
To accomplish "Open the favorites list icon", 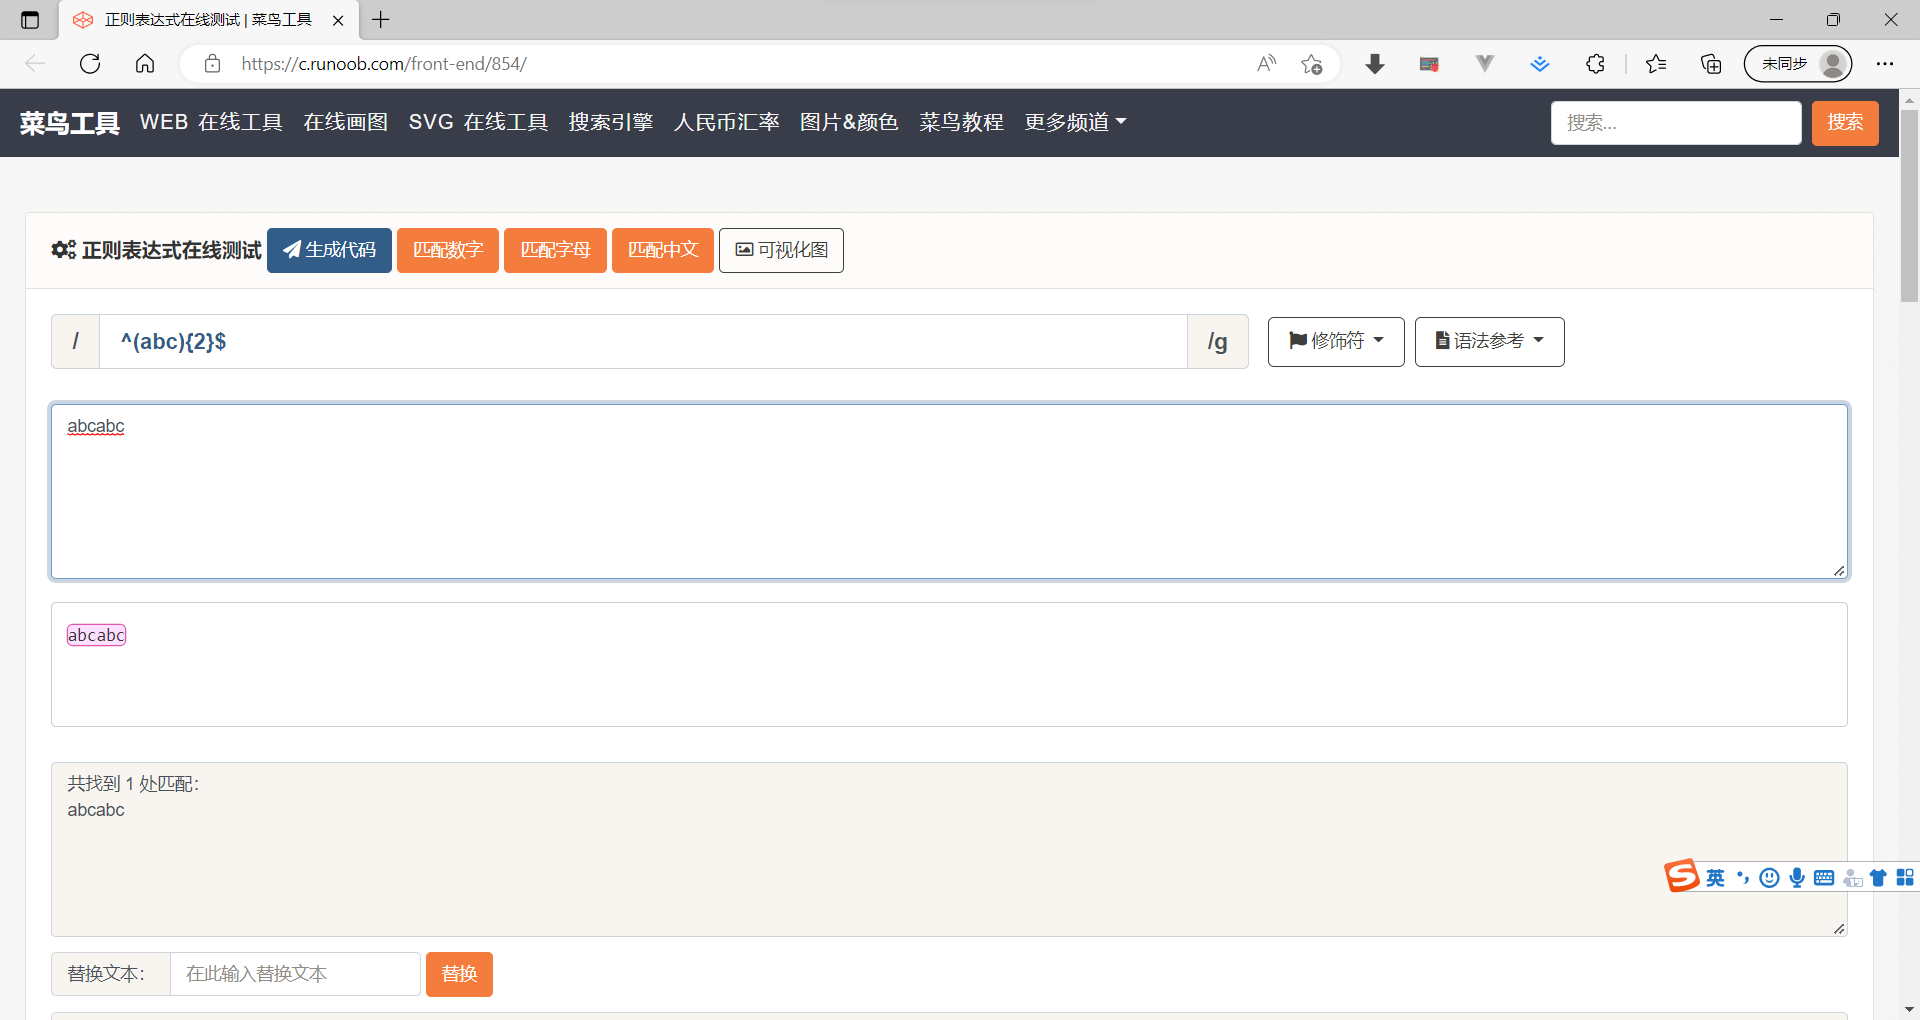I will (1656, 64).
